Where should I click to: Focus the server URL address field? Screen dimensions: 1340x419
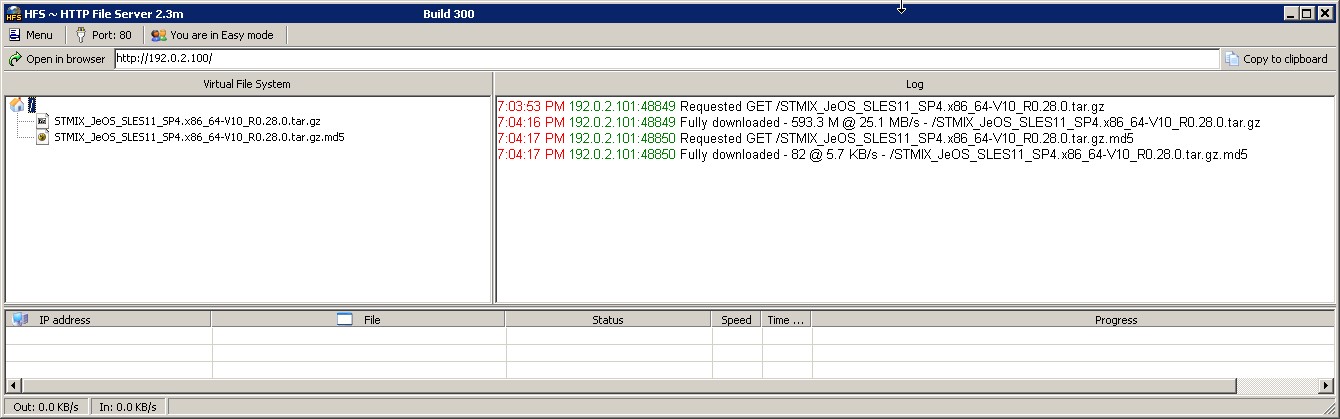pos(667,59)
